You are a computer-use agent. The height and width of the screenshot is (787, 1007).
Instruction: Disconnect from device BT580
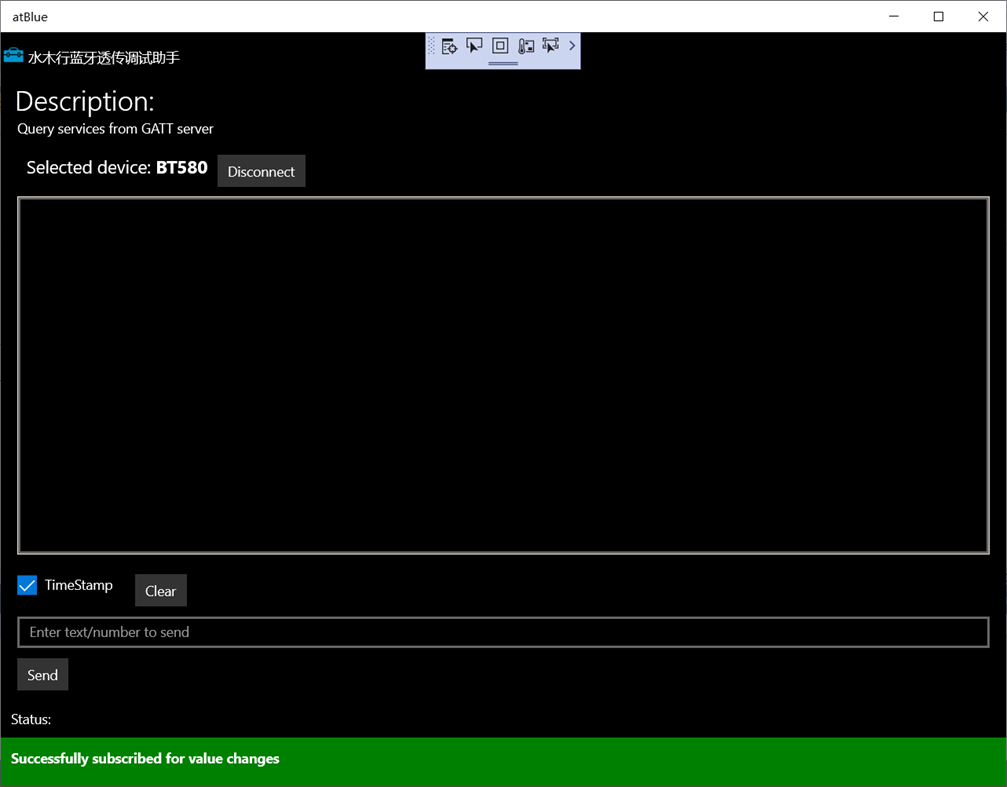coord(260,170)
